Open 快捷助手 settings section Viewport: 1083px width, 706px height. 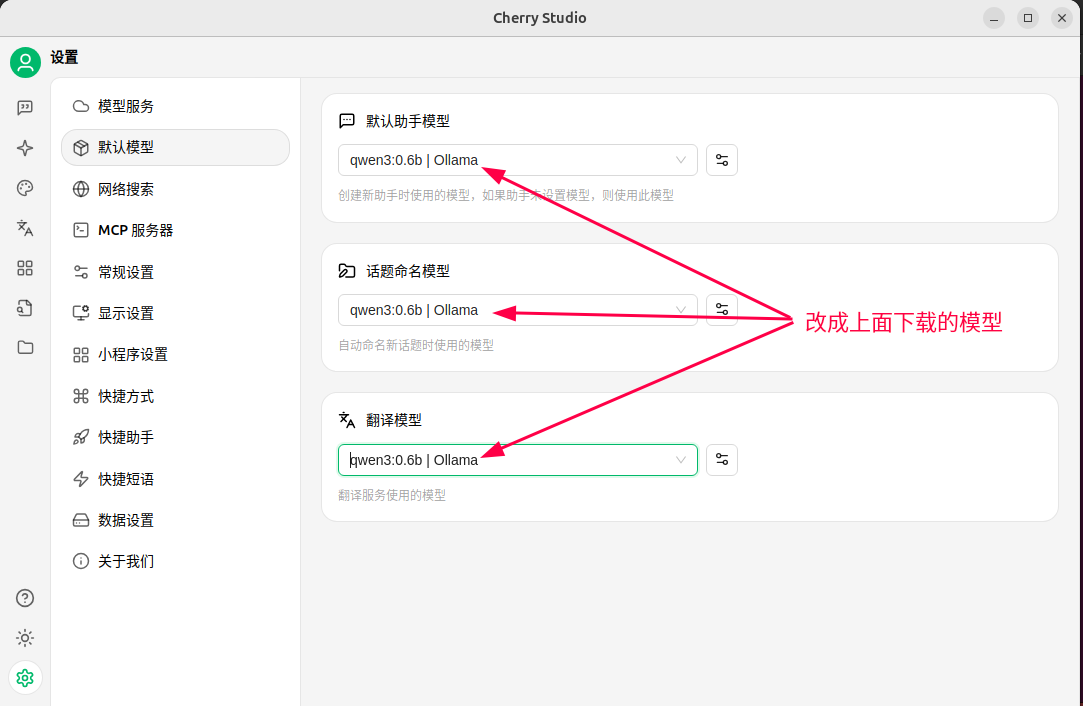point(175,437)
